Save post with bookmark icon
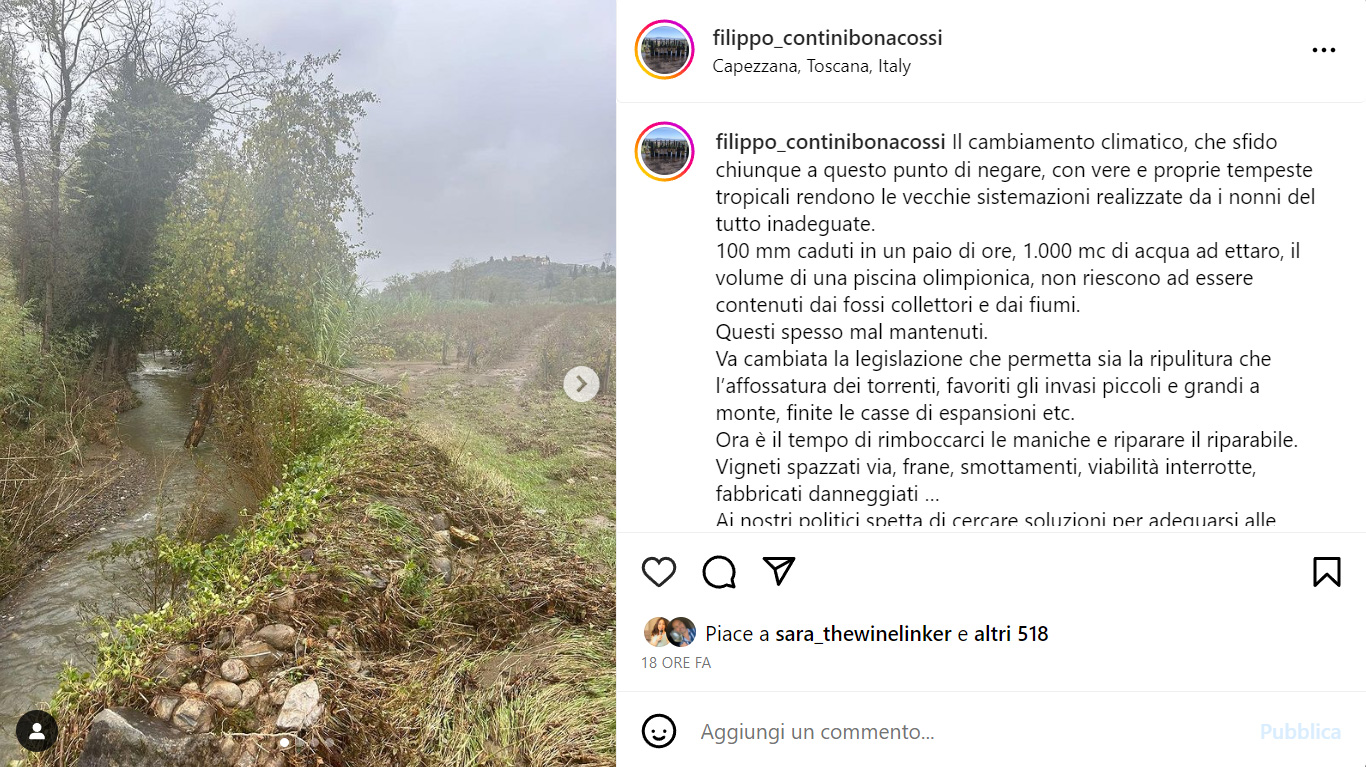The width and height of the screenshot is (1366, 767). (x=1326, y=572)
